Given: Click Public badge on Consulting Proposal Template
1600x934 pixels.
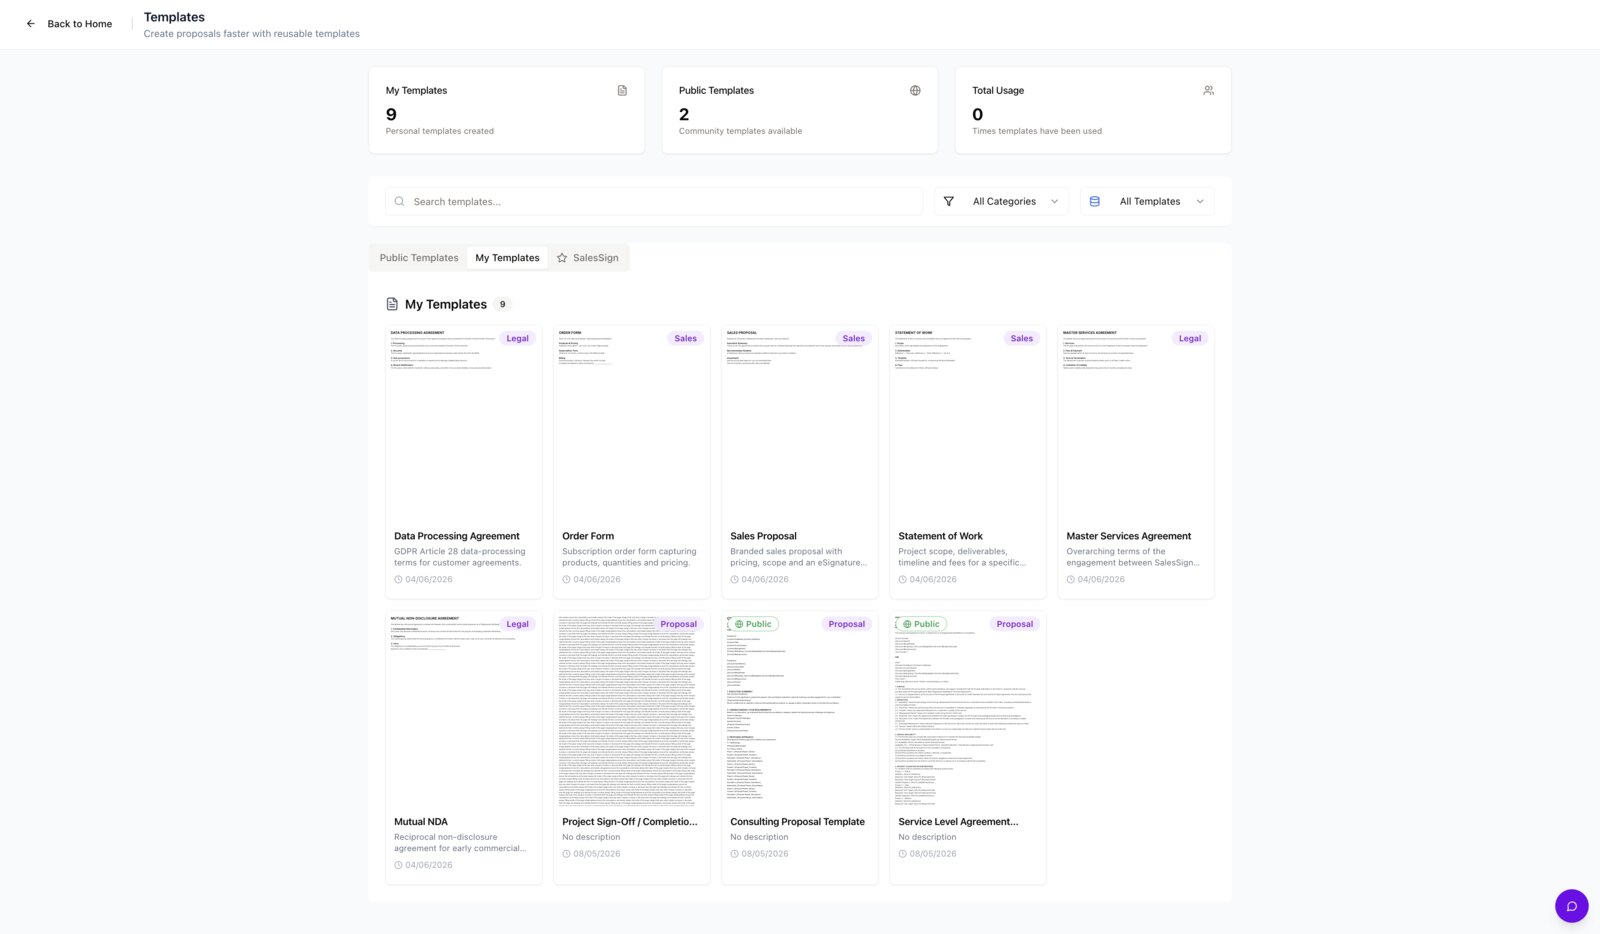Looking at the screenshot, I should 753,624.
